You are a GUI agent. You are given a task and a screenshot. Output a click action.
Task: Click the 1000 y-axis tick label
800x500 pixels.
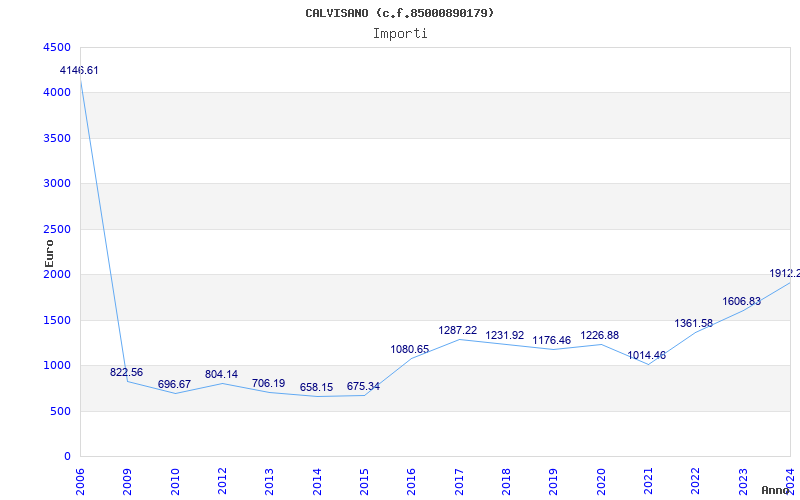coord(57,366)
